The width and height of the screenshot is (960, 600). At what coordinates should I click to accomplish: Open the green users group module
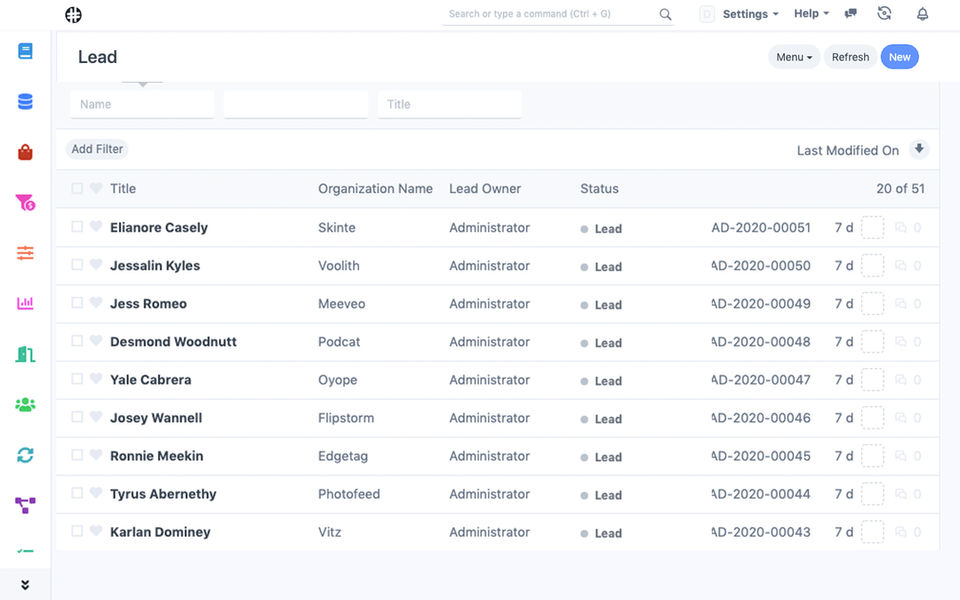click(25, 405)
